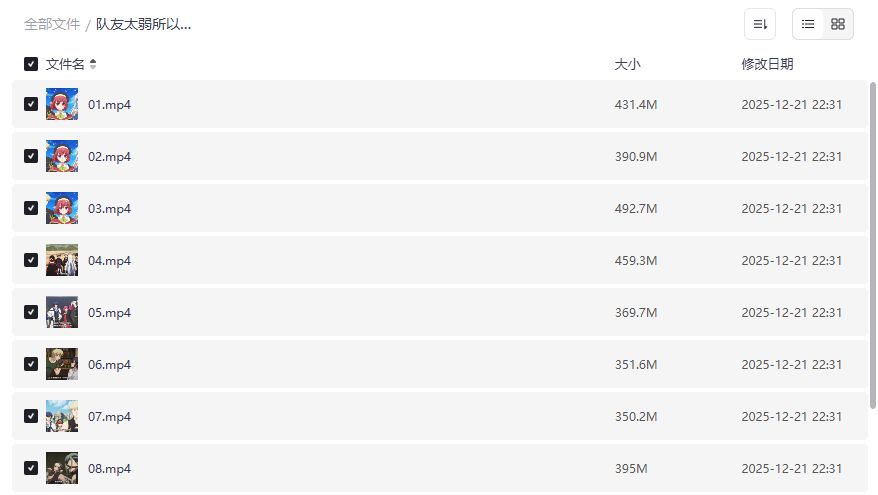Screen dimensions: 878x495
Task: Click the 大小 column header
Action: pyautogui.click(x=627, y=64)
